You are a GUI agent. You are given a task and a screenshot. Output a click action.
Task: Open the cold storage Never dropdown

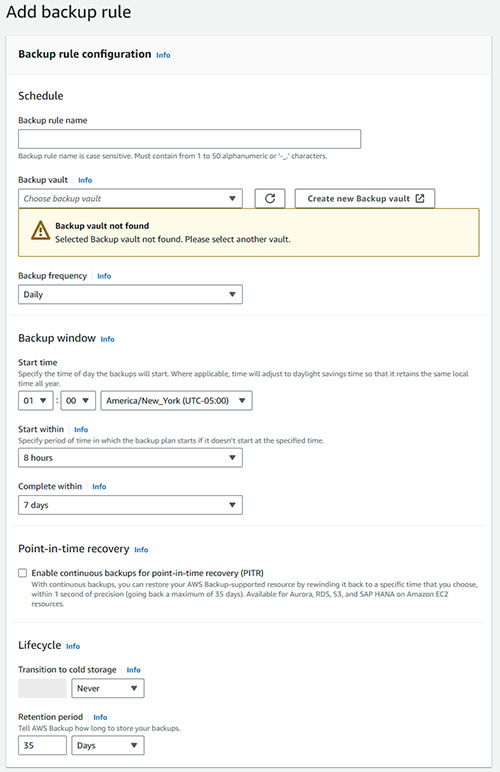108,688
